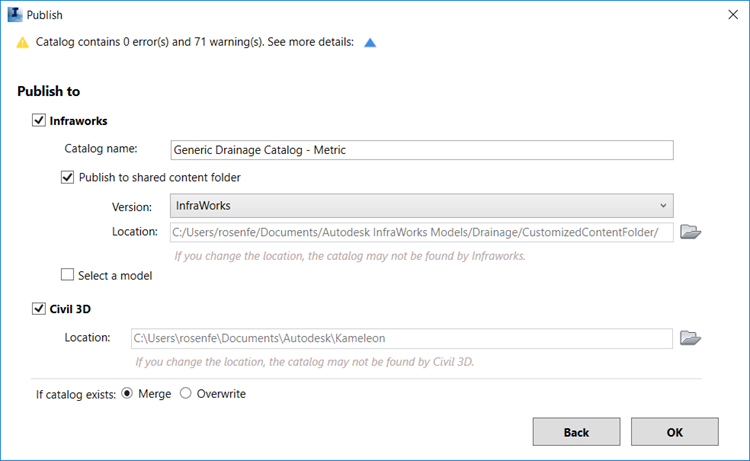Viewport: 750px width, 461px height.
Task: Click the catalog warnings message text
Action: (x=194, y=43)
